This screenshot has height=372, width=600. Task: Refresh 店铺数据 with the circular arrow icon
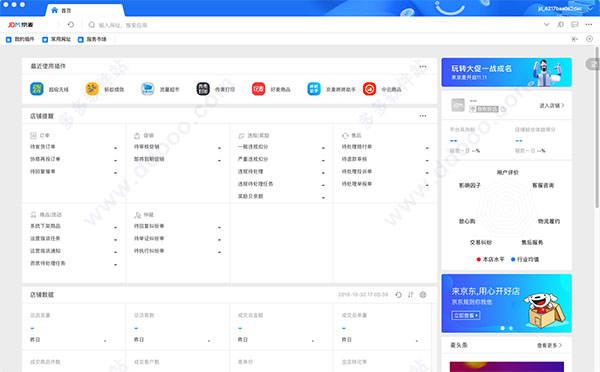[398, 295]
